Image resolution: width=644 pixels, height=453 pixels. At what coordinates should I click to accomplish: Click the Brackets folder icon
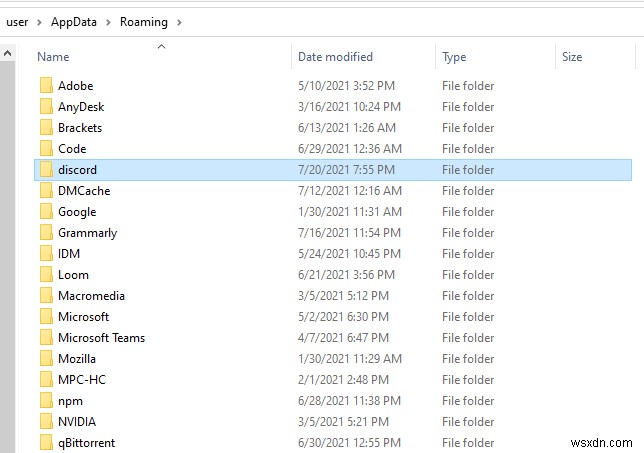tap(46, 127)
